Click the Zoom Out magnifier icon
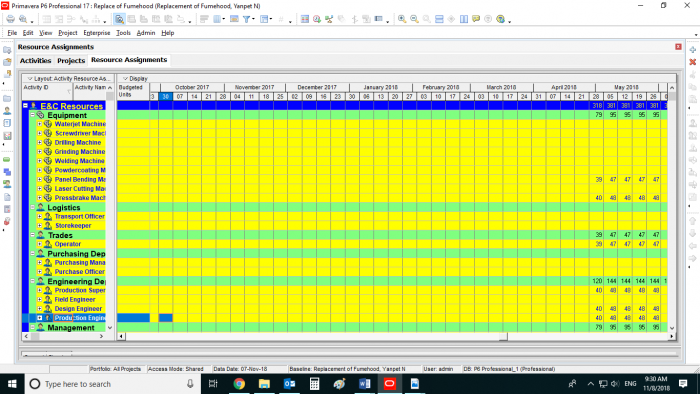This screenshot has width=700, height=394. 414,19
